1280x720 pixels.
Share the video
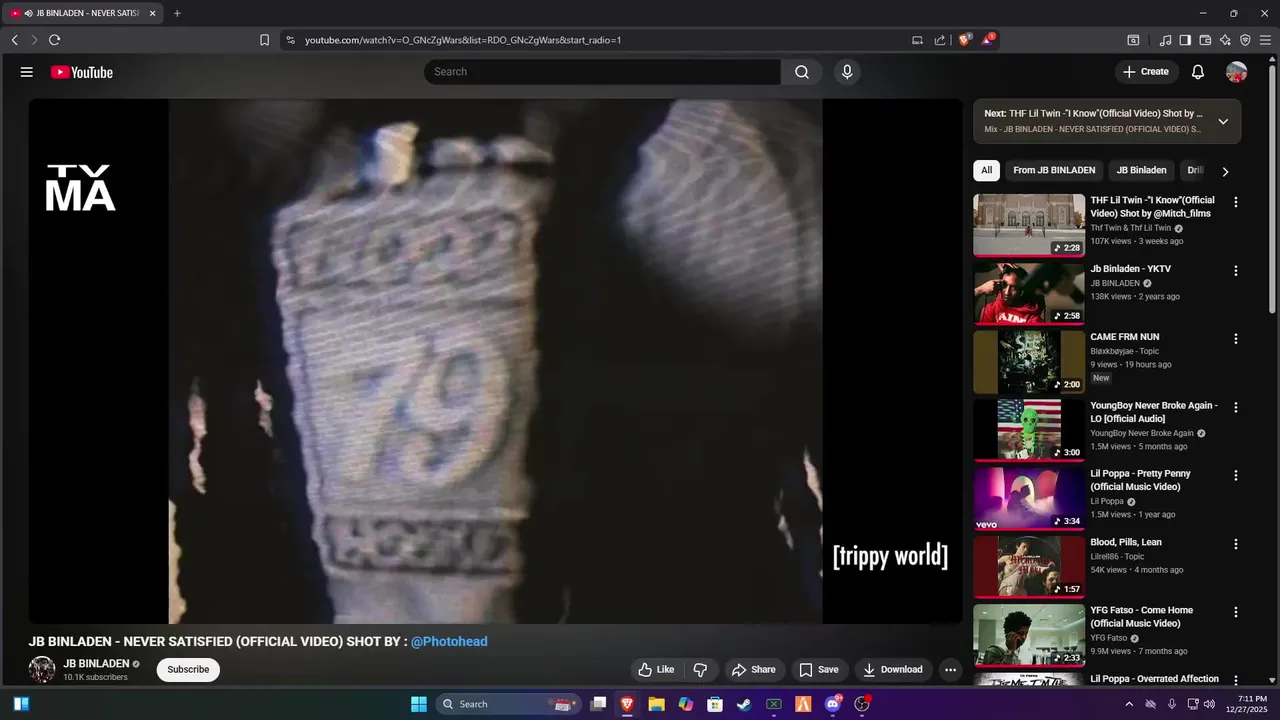pyautogui.click(x=753, y=670)
